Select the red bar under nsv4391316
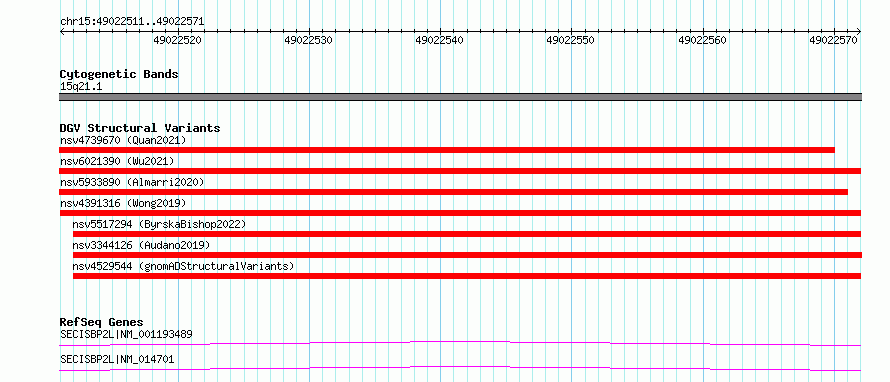 point(460,213)
